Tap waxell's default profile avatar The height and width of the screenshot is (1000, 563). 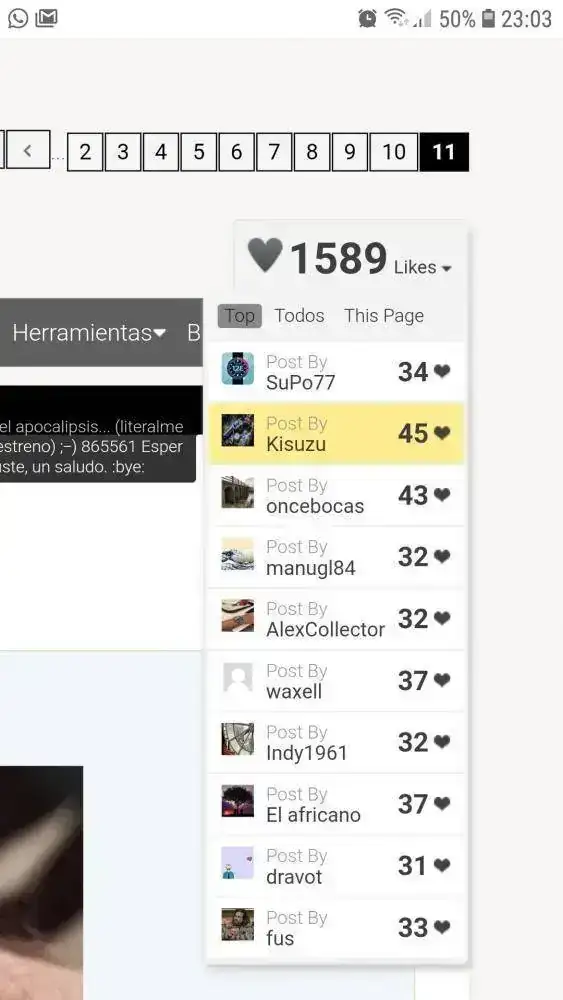tap(238, 677)
